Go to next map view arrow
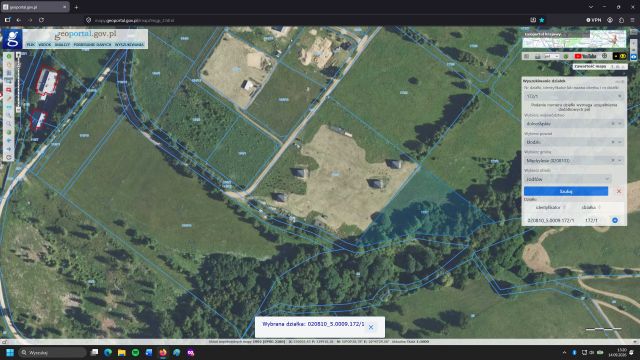 pos(9,149)
